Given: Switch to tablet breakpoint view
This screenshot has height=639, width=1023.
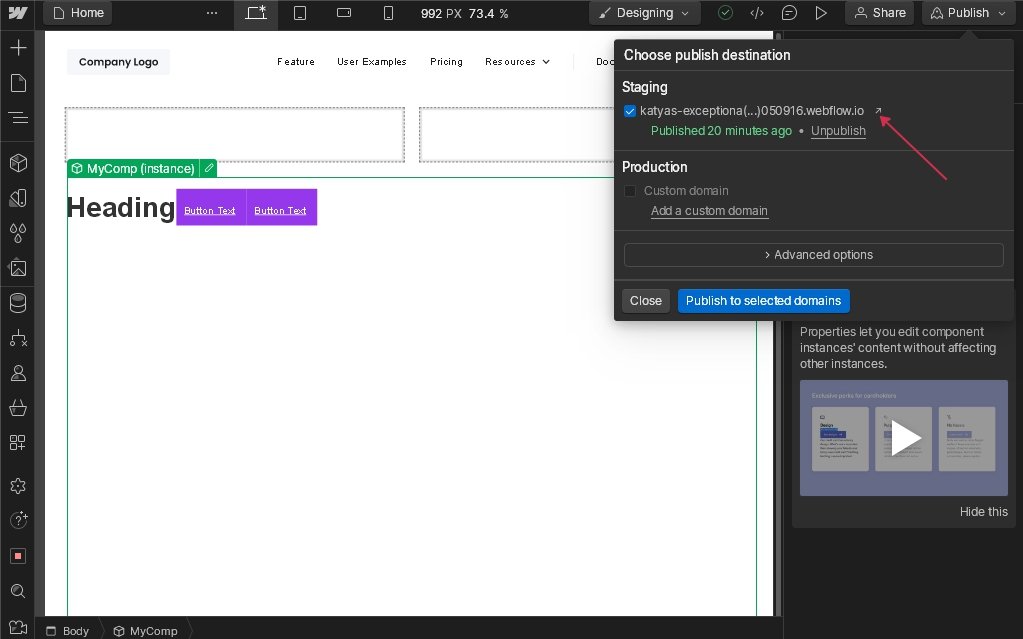Looking at the screenshot, I should [x=300, y=13].
